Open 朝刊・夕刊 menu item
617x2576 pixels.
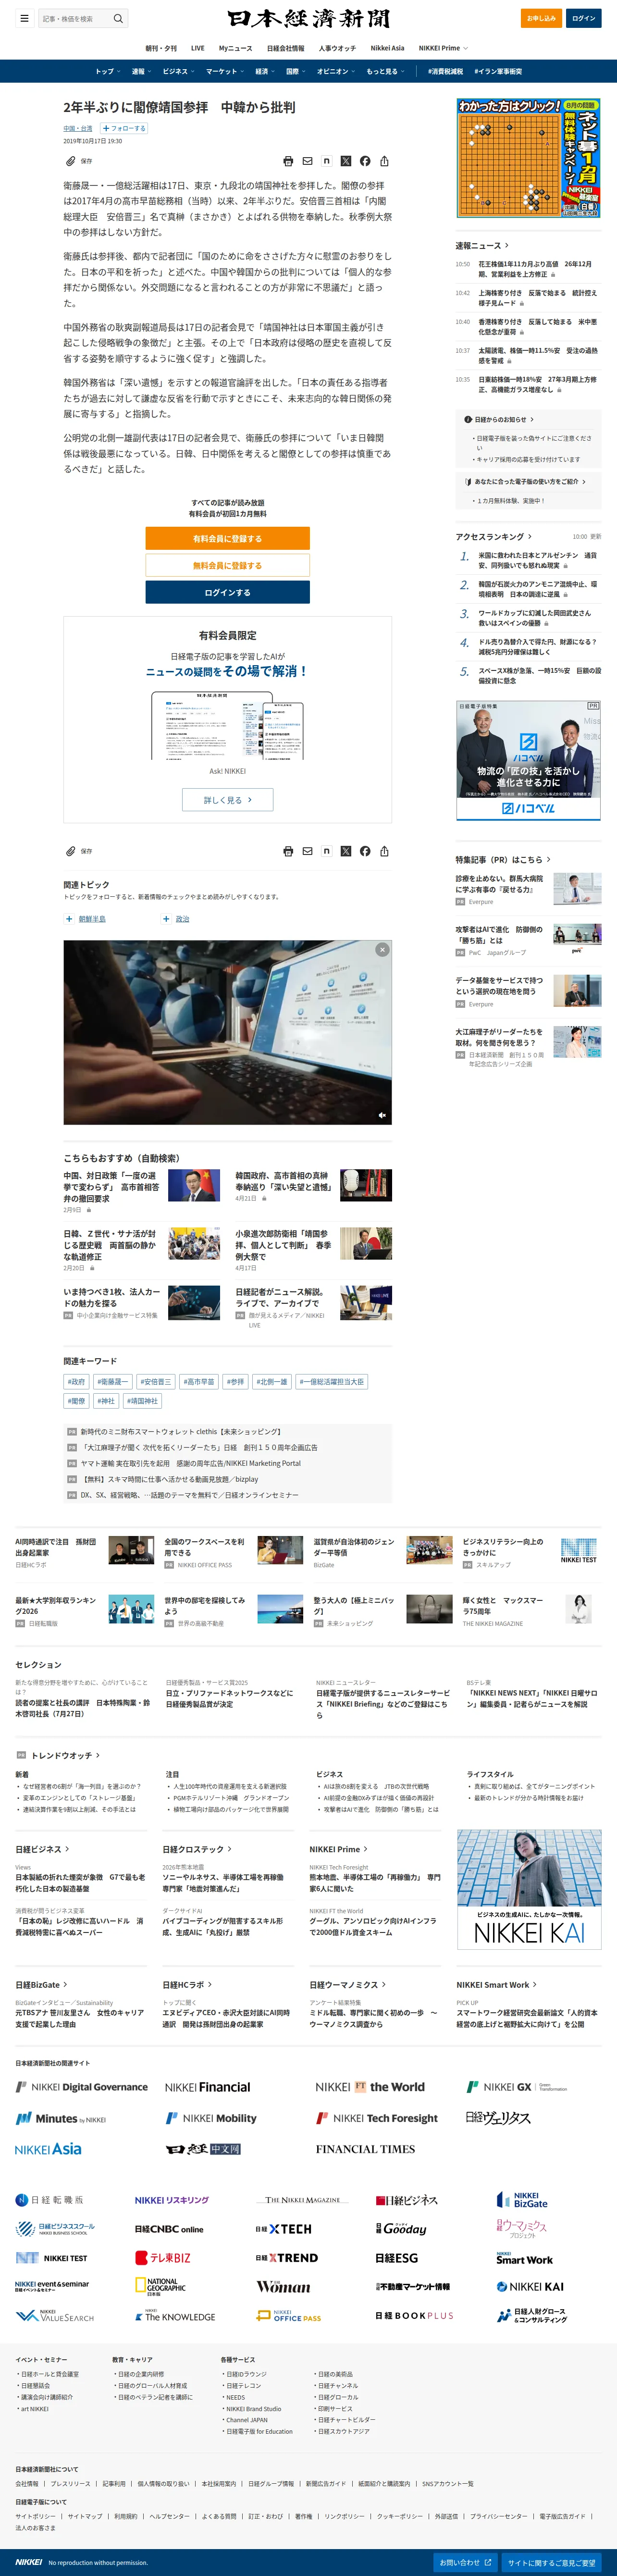click(161, 48)
